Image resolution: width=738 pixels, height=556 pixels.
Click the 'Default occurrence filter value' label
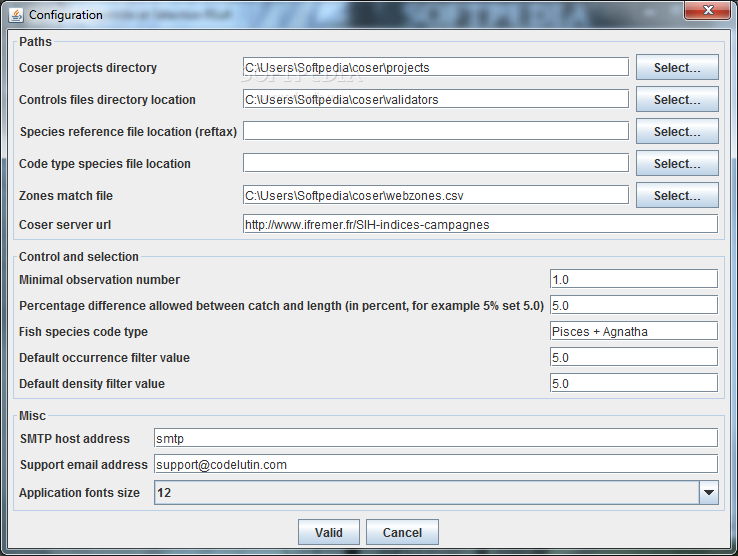(x=104, y=358)
